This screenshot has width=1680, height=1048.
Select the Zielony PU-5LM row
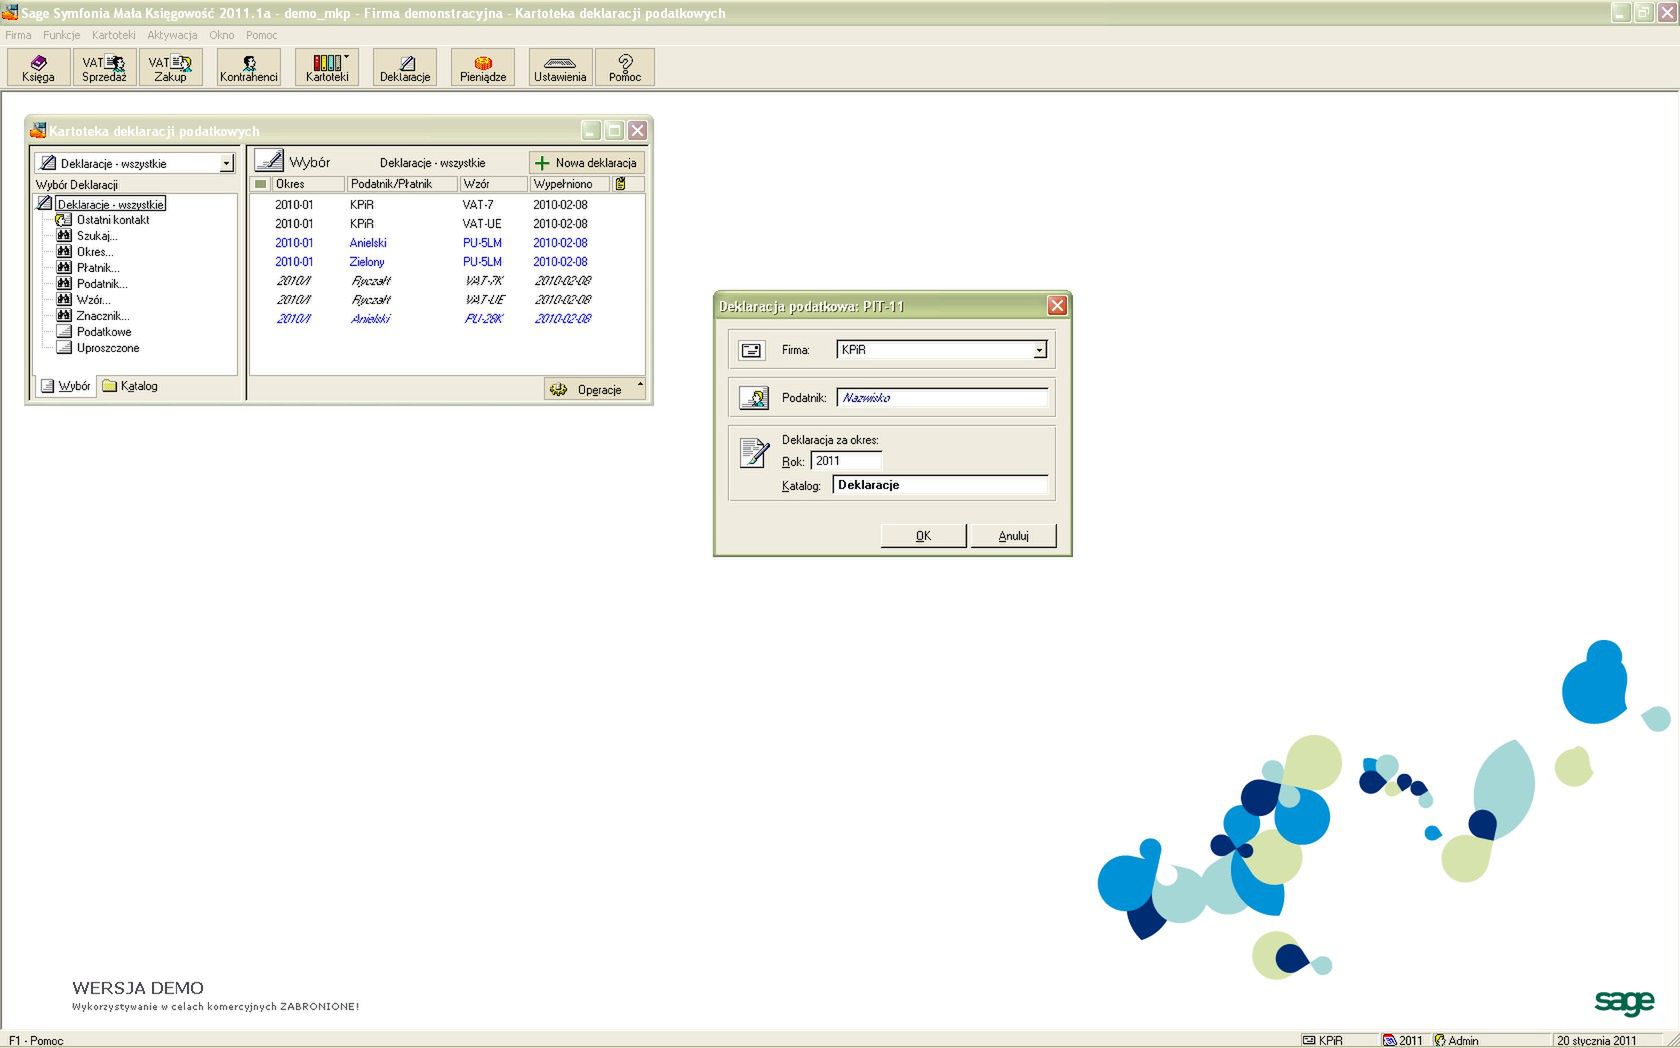click(x=446, y=262)
